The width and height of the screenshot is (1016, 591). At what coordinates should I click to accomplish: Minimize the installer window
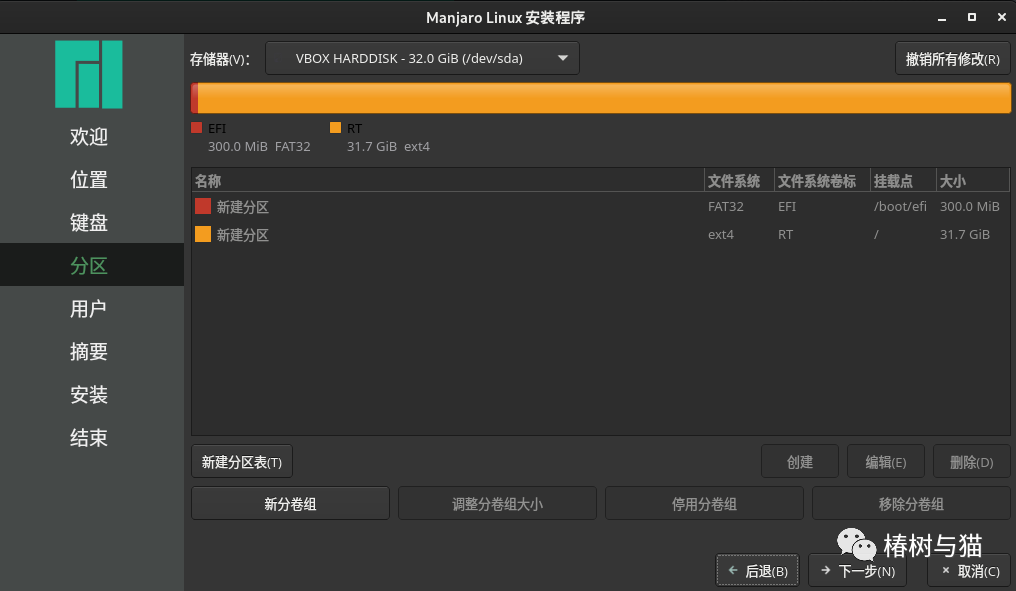pyautogui.click(x=941, y=18)
